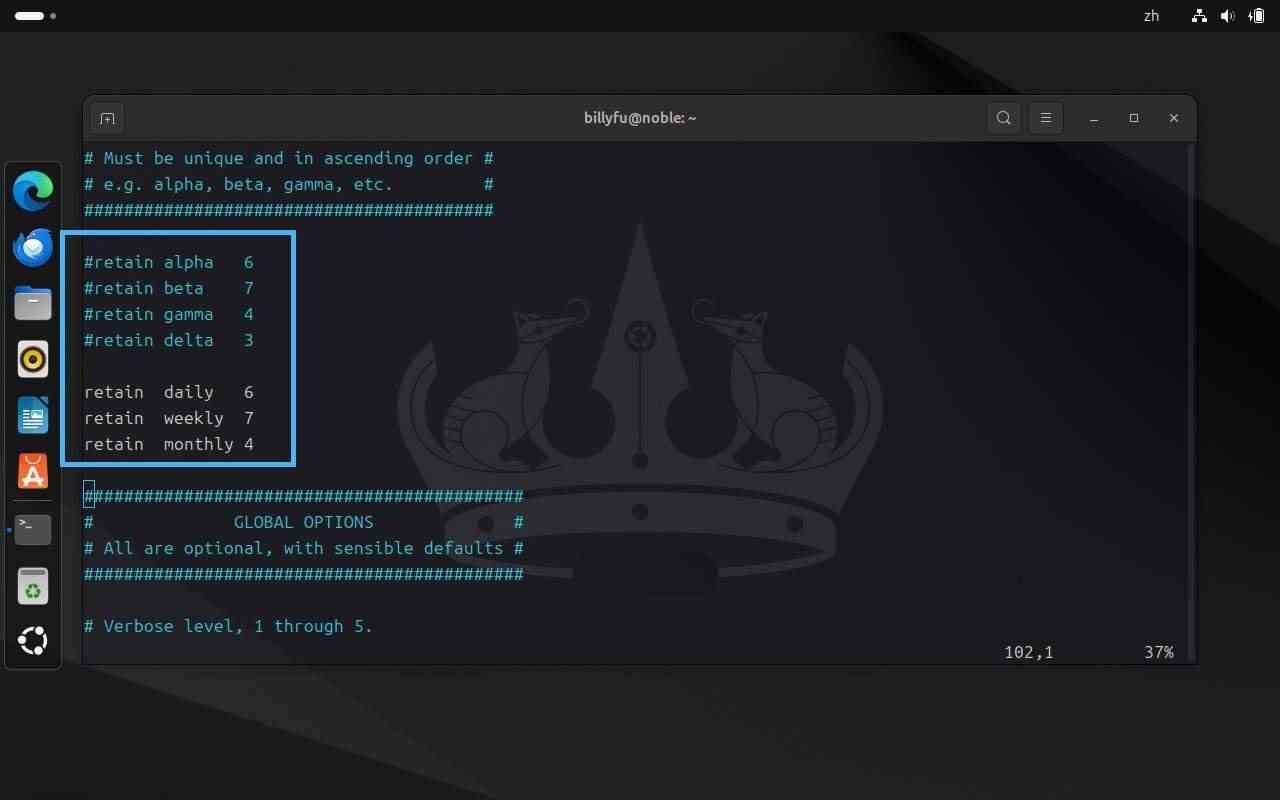Click the '102,1' cursor position indicator

click(x=1029, y=652)
